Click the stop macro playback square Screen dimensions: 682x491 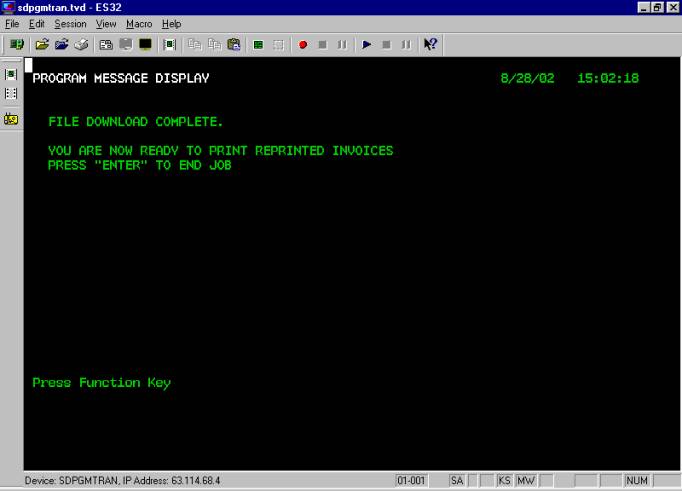click(386, 44)
